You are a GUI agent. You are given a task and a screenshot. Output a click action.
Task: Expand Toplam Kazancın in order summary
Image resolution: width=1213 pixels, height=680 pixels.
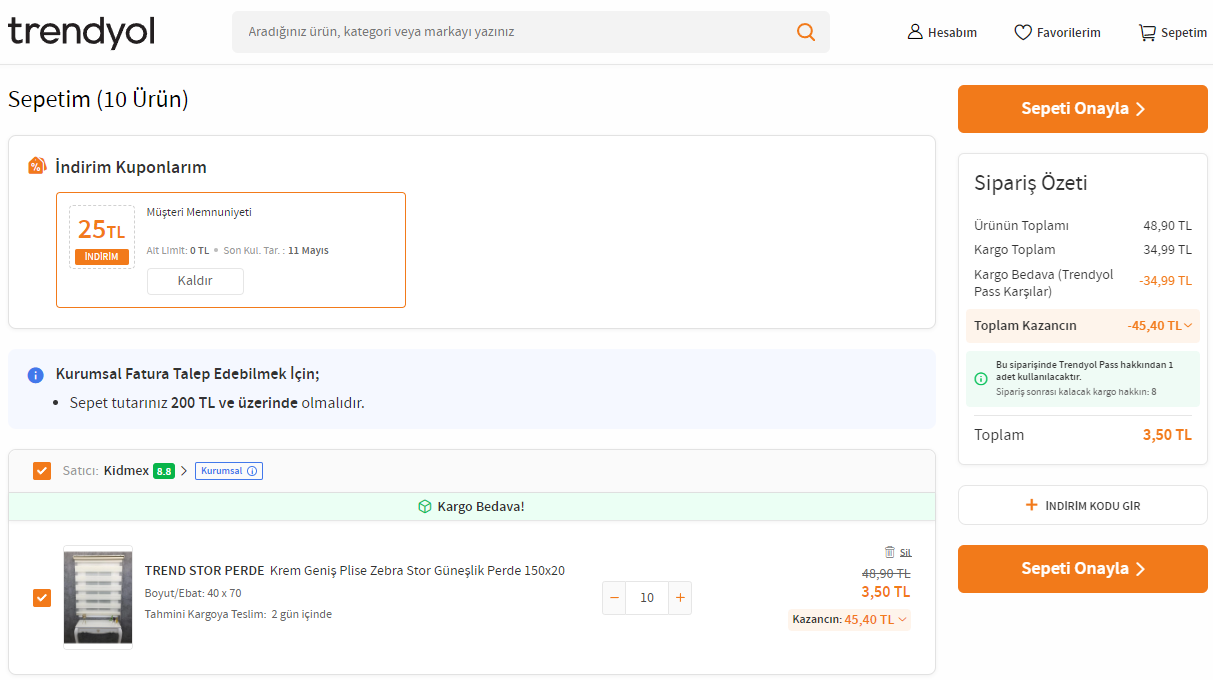click(1083, 326)
